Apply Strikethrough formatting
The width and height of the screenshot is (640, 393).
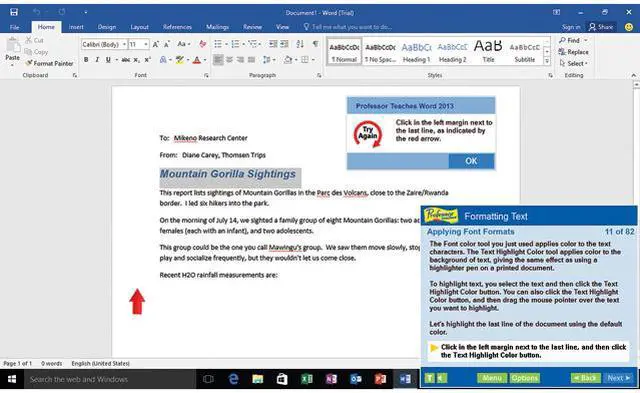pos(126,60)
